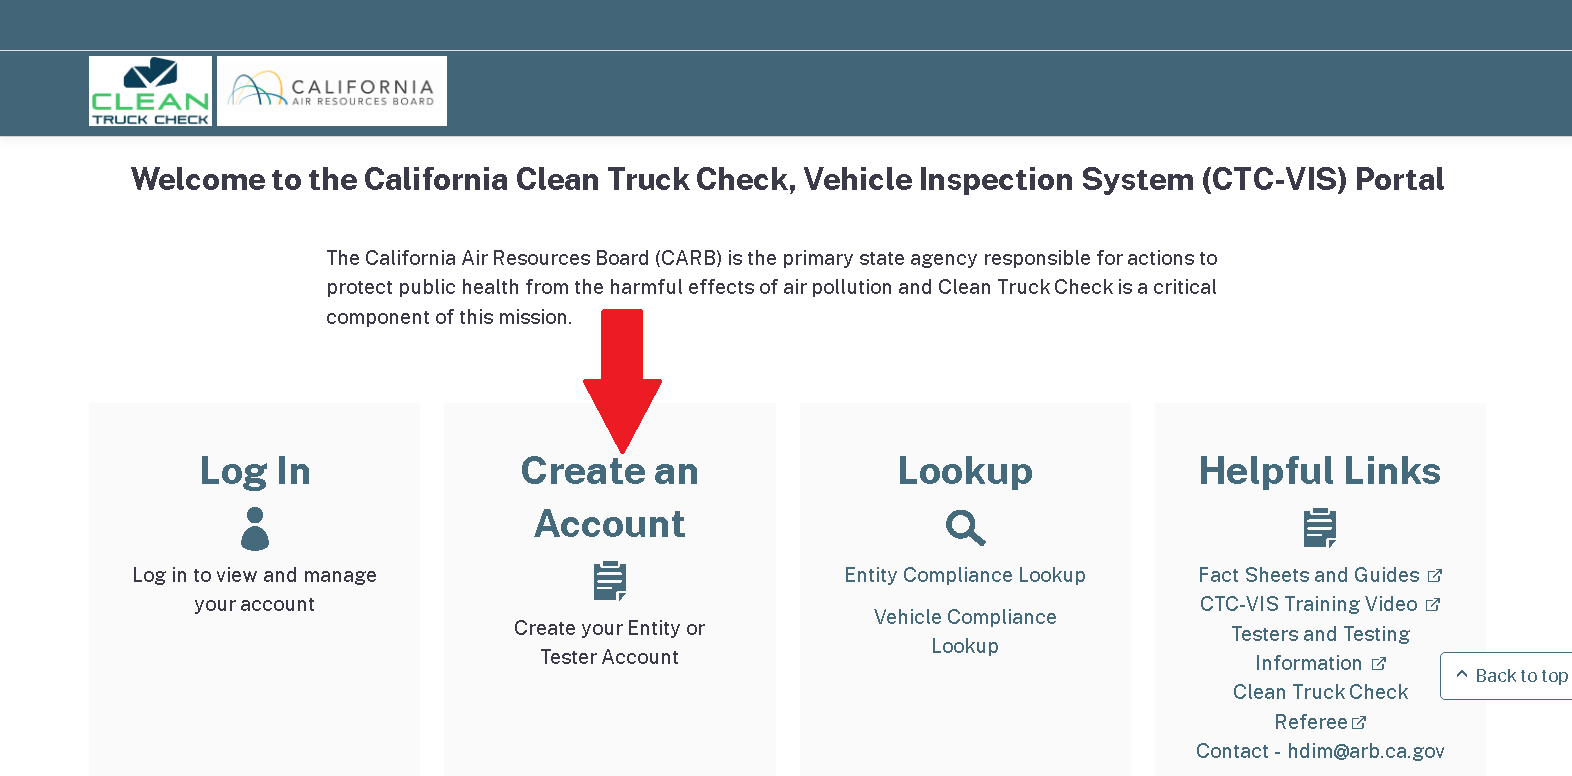Click the Lookup heading

965,471
